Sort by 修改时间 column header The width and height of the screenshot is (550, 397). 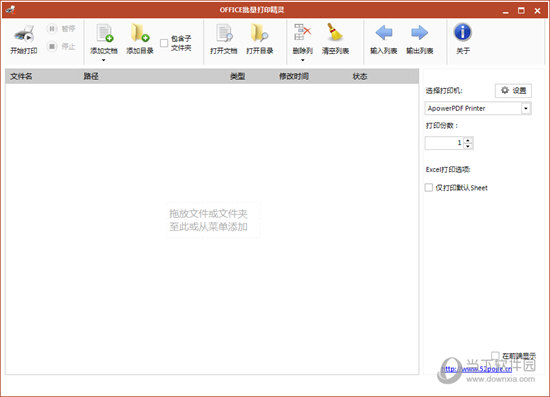point(294,76)
